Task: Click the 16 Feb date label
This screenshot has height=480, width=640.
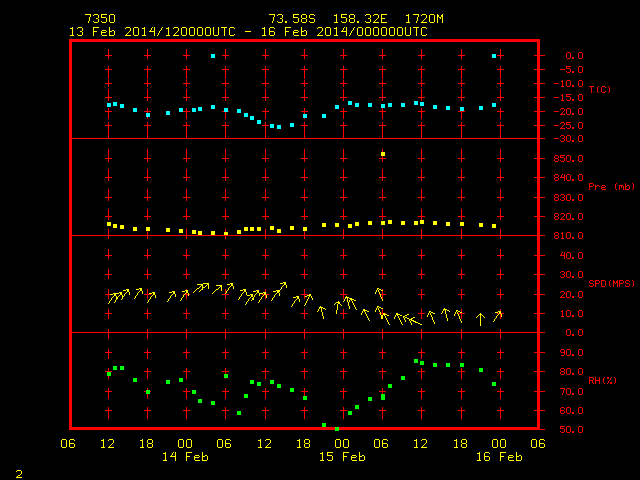Action: (499, 457)
